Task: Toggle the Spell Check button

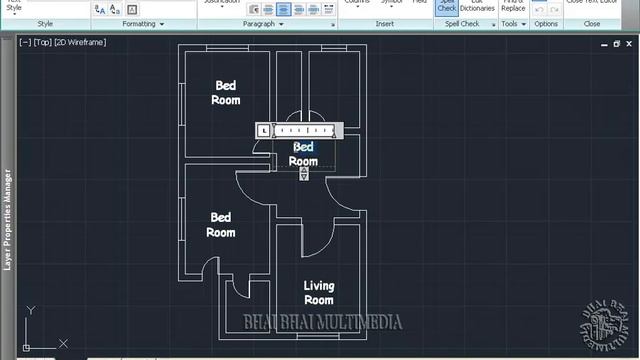Action: pos(447,7)
